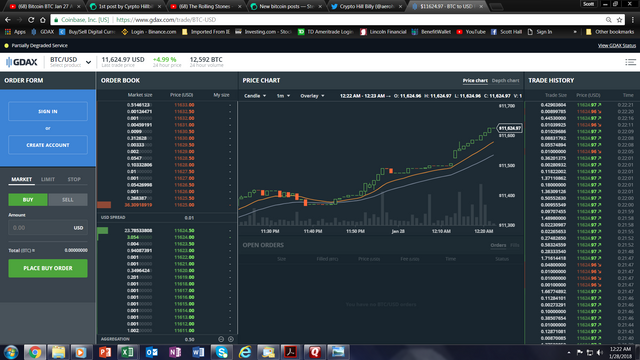Switch to Price chart view
This screenshot has width=640, height=360.
[475, 80]
